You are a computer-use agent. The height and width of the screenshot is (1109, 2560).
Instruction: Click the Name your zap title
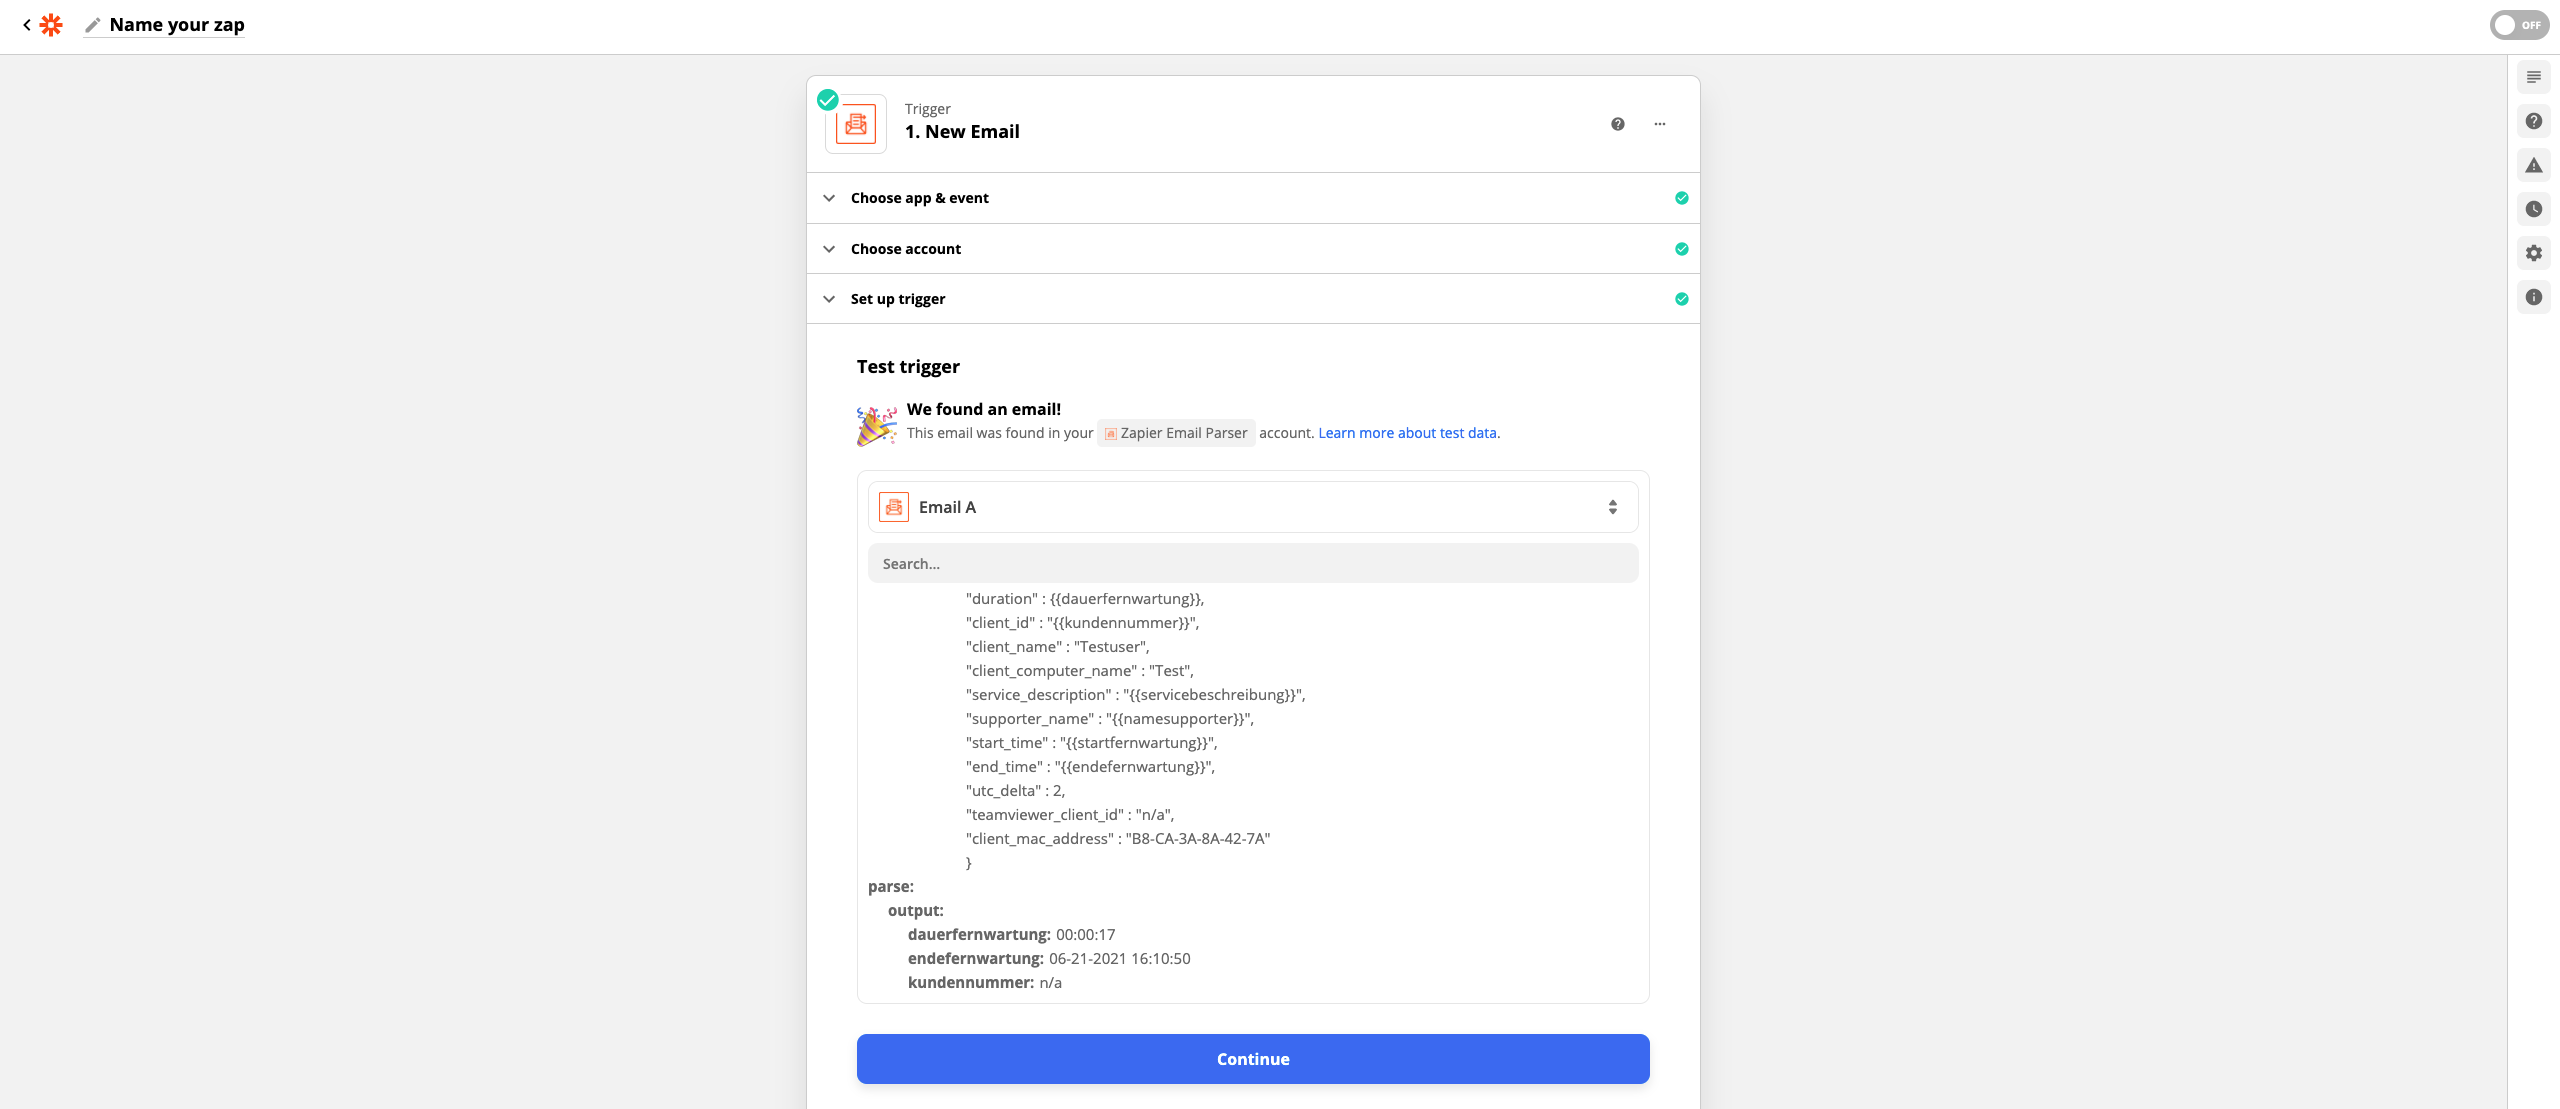point(177,25)
